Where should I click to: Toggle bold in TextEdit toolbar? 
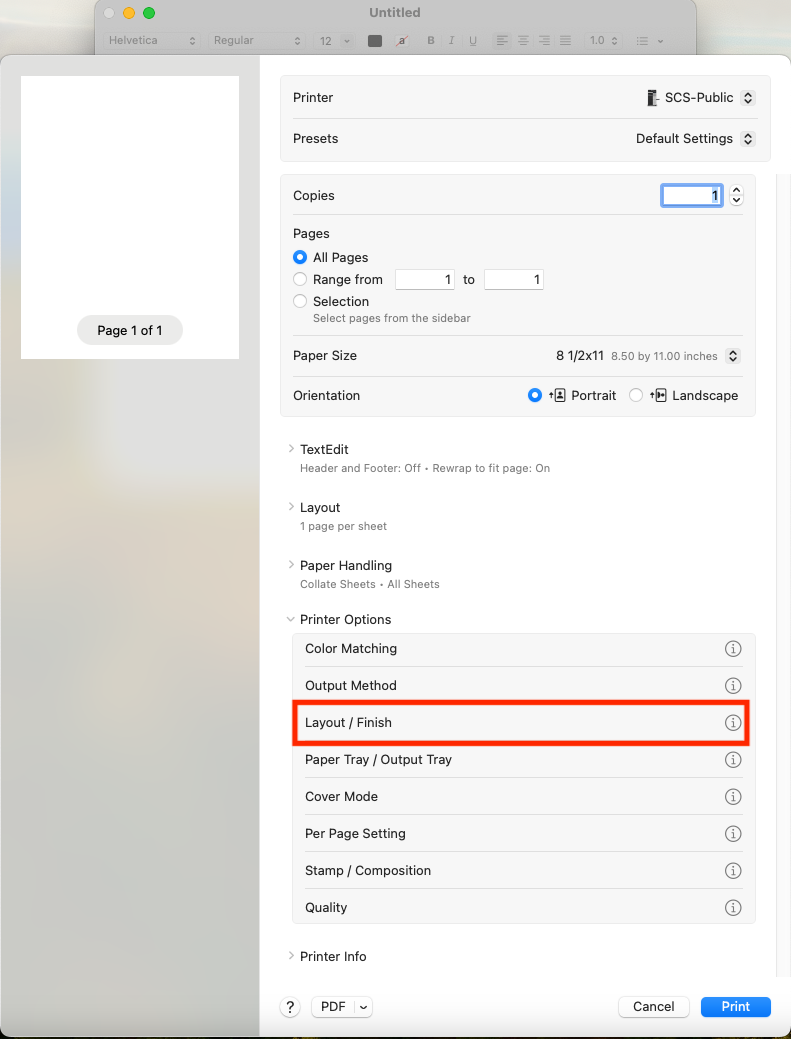point(431,40)
